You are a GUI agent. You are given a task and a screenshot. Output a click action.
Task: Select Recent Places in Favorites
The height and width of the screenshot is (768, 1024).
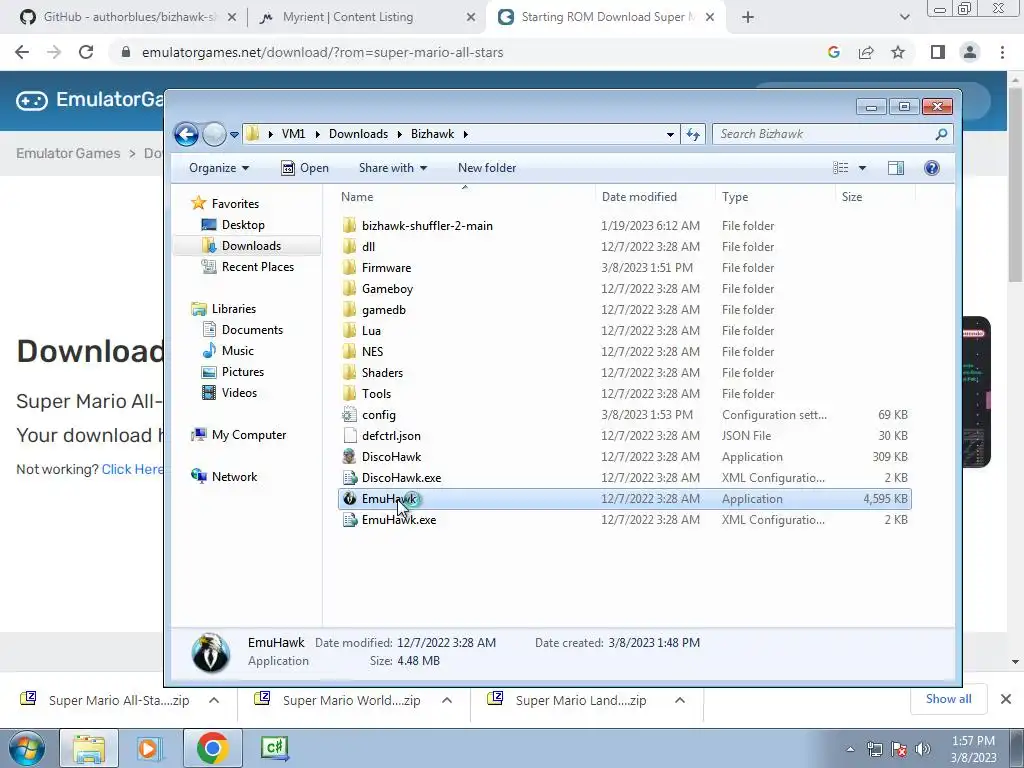[x=257, y=266]
